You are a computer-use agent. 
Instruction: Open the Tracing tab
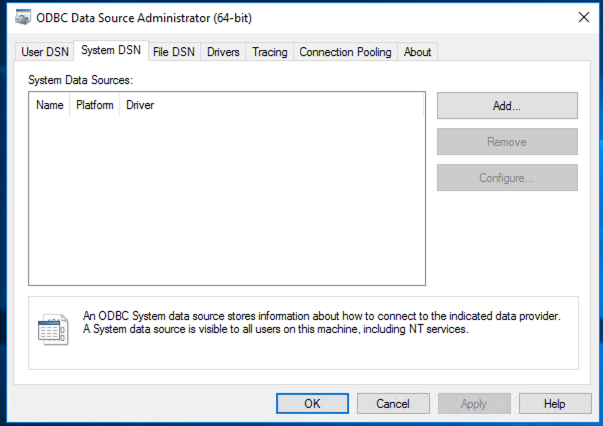pyautogui.click(x=269, y=52)
